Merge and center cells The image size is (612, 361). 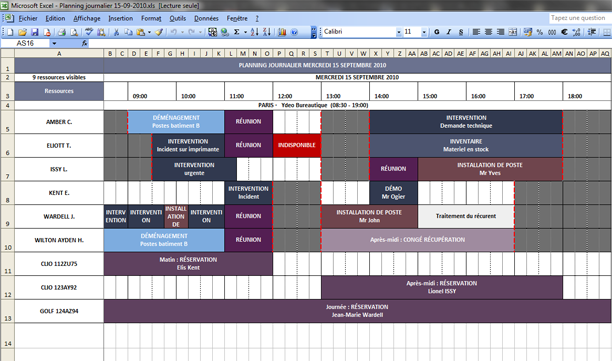click(x=513, y=32)
